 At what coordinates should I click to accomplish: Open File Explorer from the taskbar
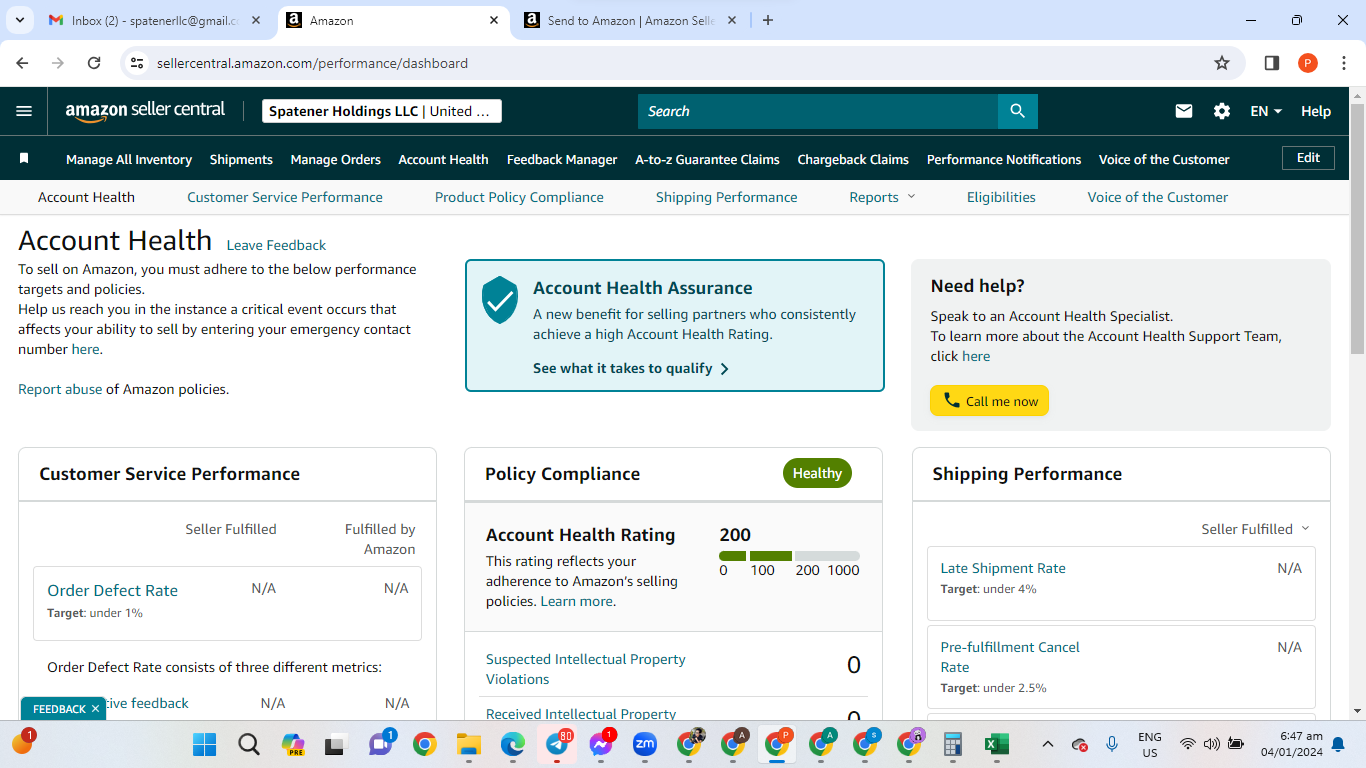(x=469, y=744)
